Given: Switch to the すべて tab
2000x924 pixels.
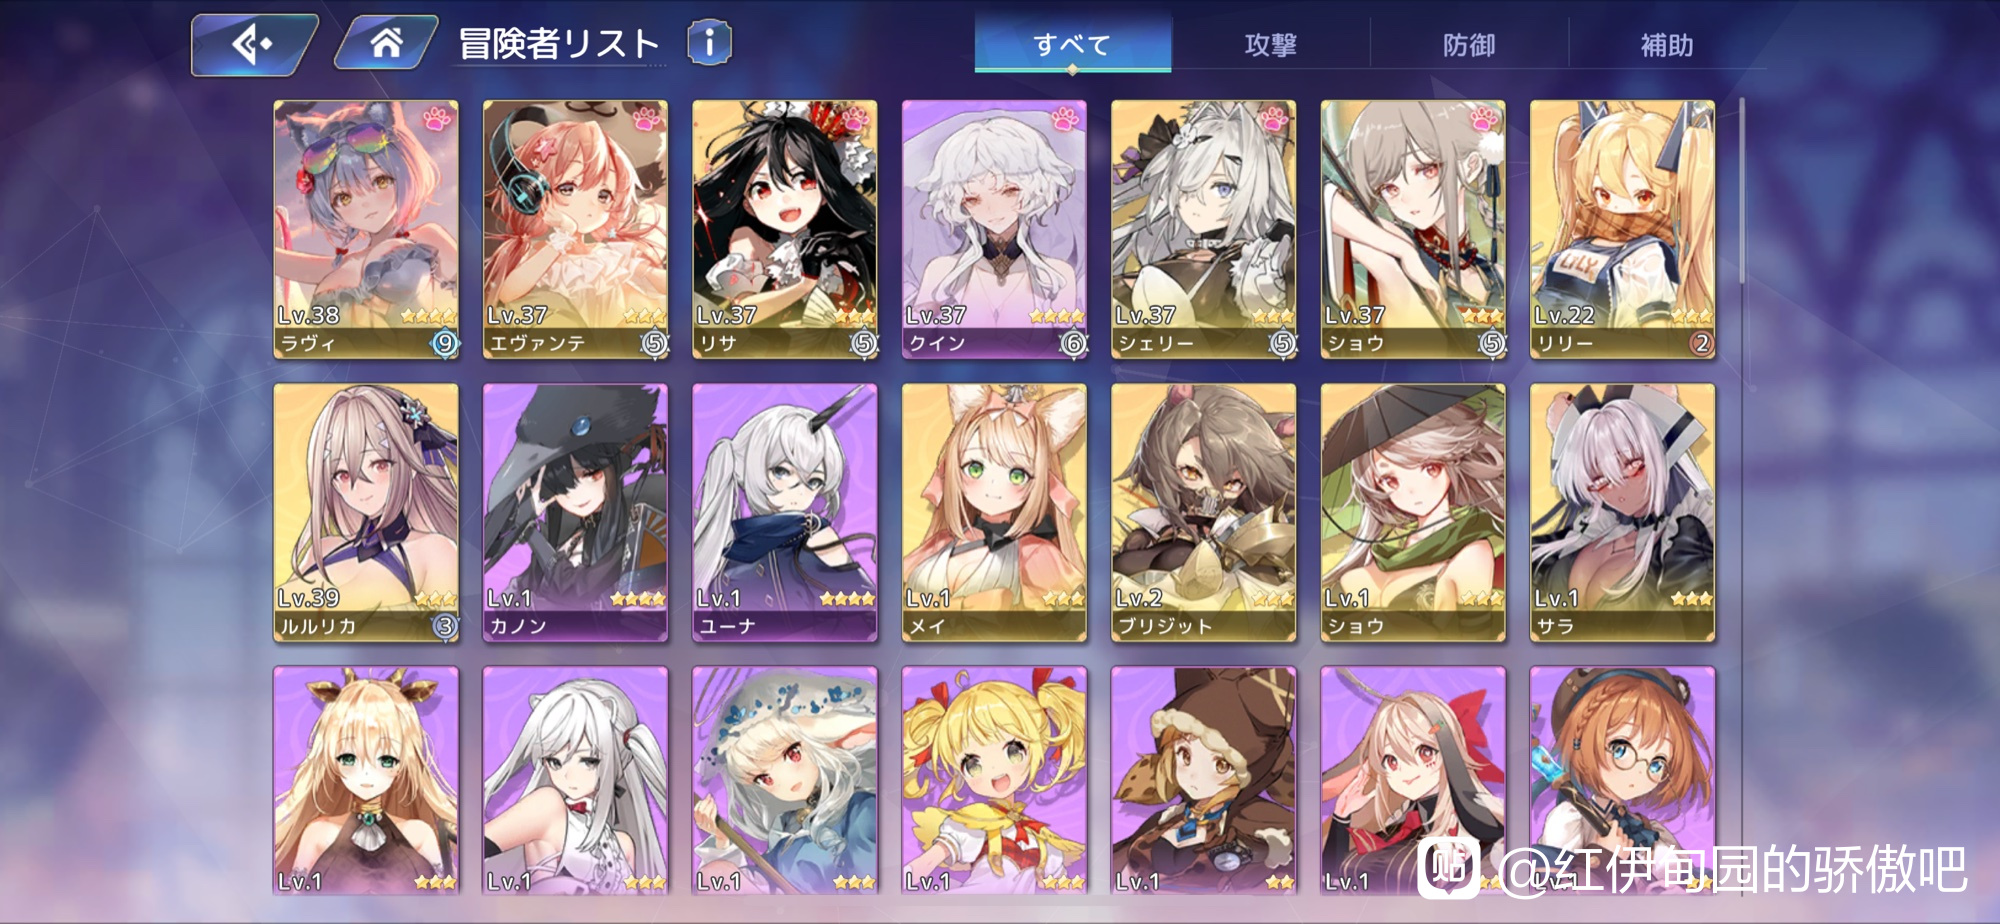Looking at the screenshot, I should [x=1072, y=45].
